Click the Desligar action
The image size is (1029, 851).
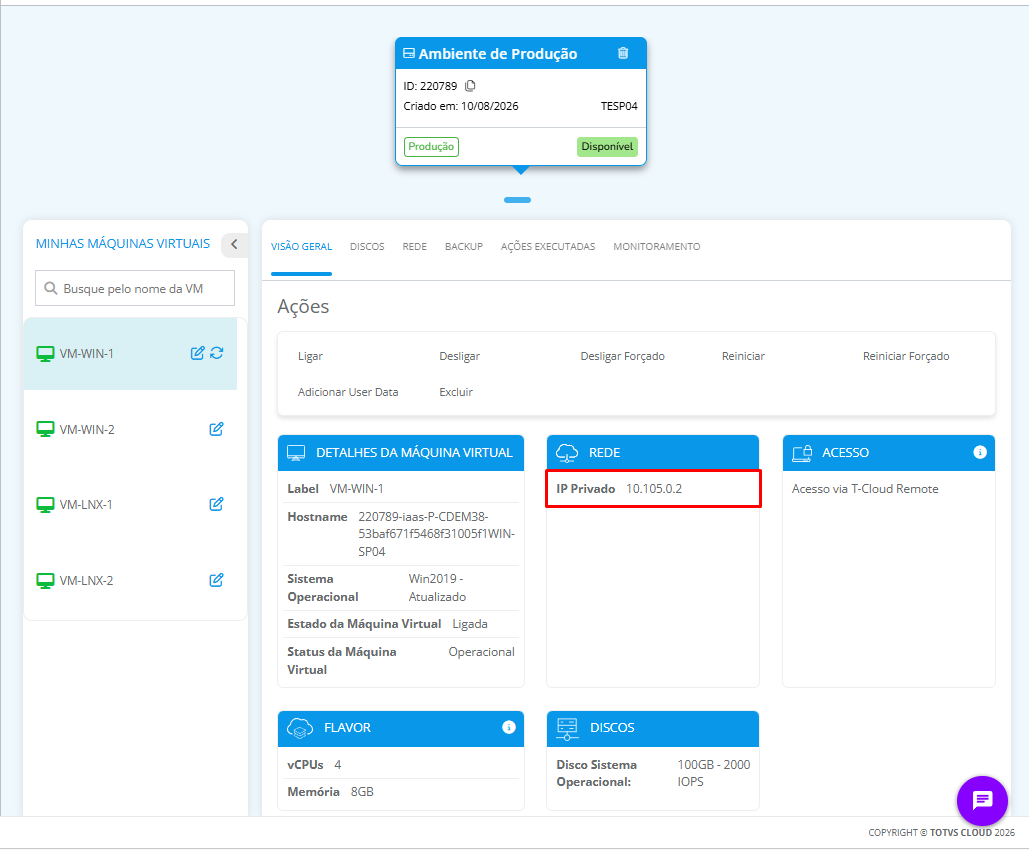pos(459,356)
